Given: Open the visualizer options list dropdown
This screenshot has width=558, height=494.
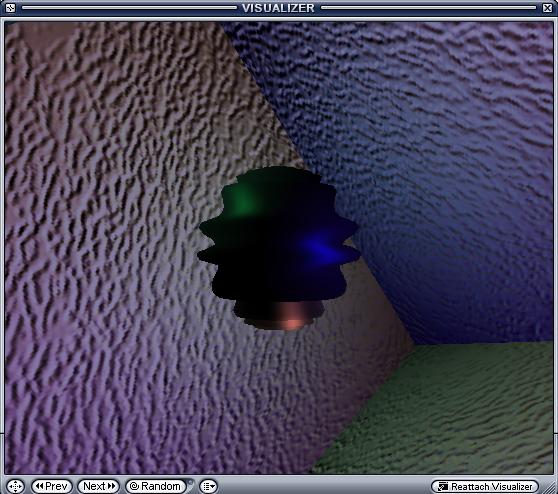Looking at the screenshot, I should tap(209, 486).
